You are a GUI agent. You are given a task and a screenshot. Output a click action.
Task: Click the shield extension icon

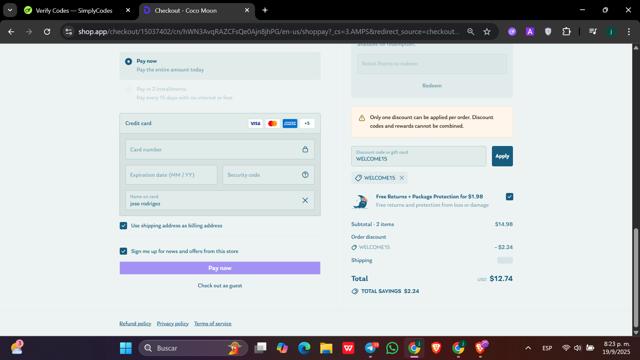[548, 31]
